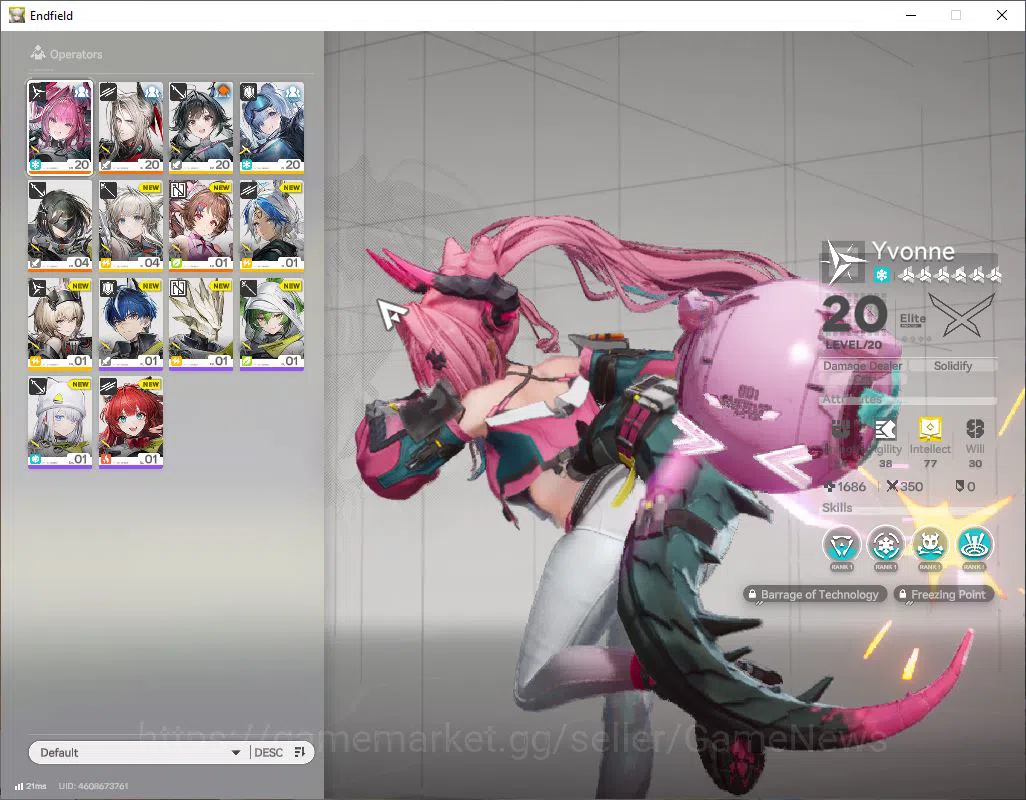Image resolution: width=1026 pixels, height=800 pixels.
Task: Select the blue-haired level 20 operator card
Action: point(272,128)
